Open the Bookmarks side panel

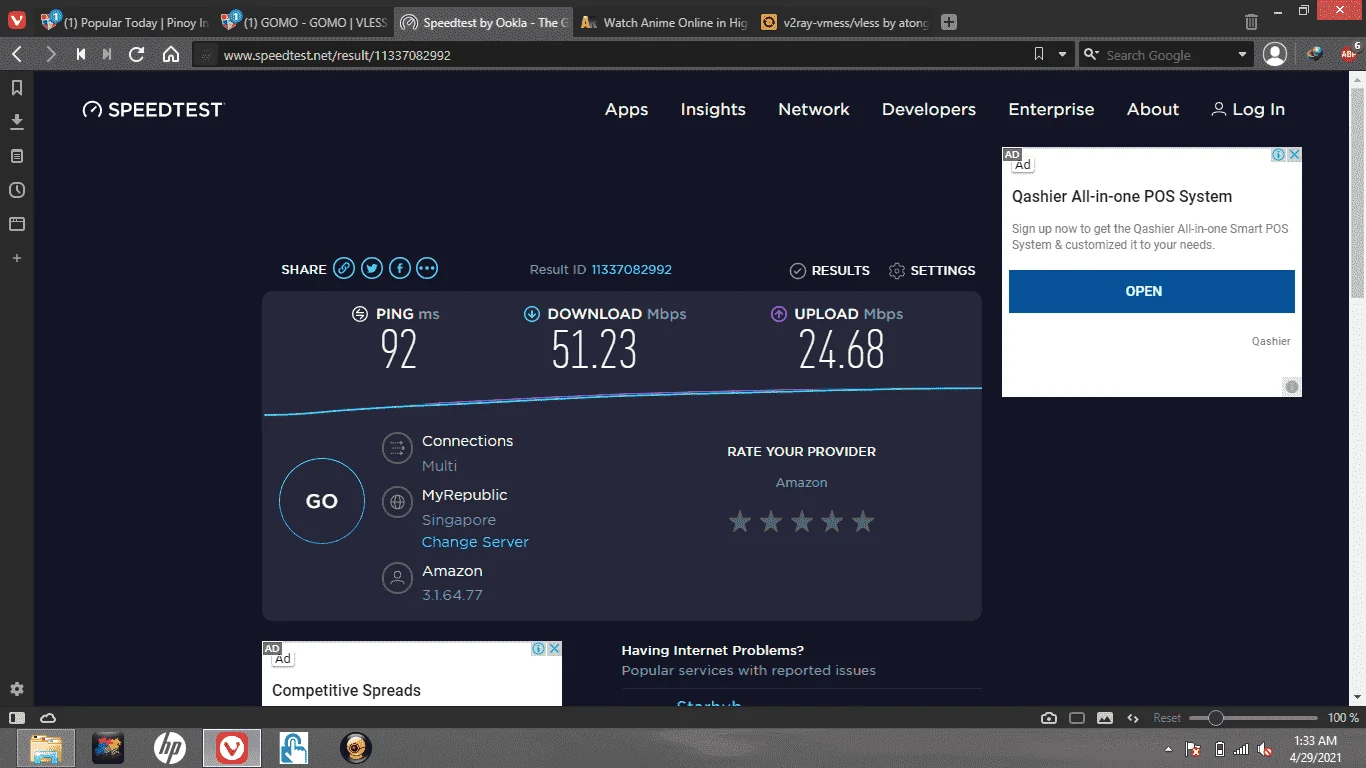coord(16,88)
